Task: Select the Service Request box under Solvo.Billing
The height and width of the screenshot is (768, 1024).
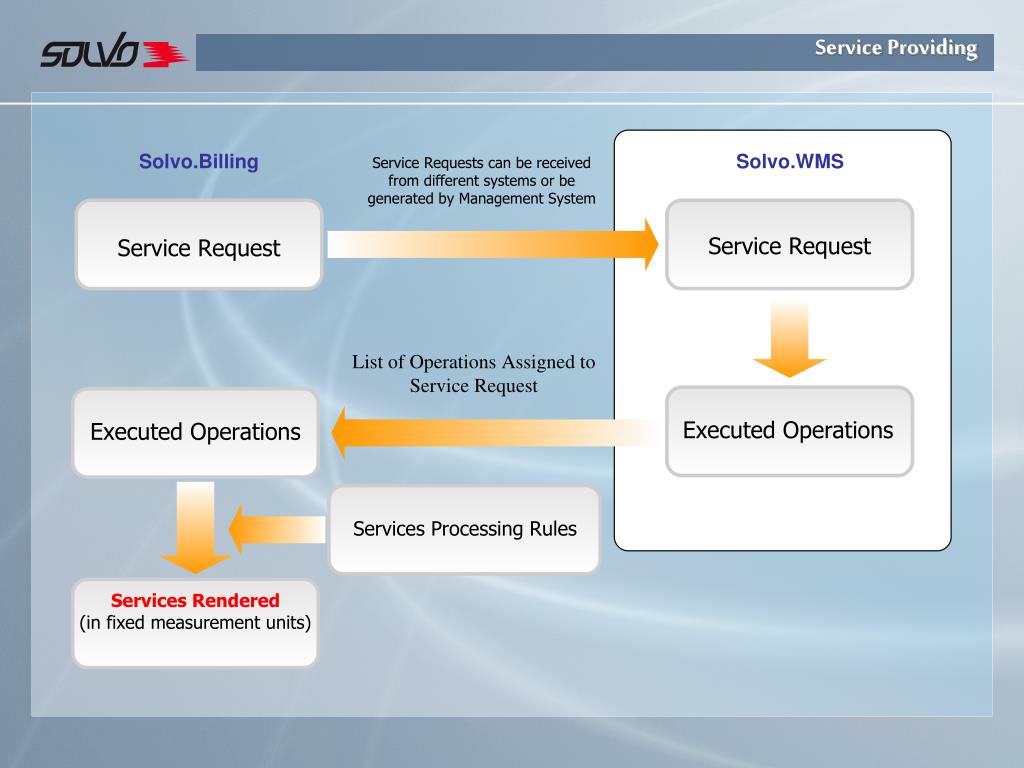Action: (199, 245)
